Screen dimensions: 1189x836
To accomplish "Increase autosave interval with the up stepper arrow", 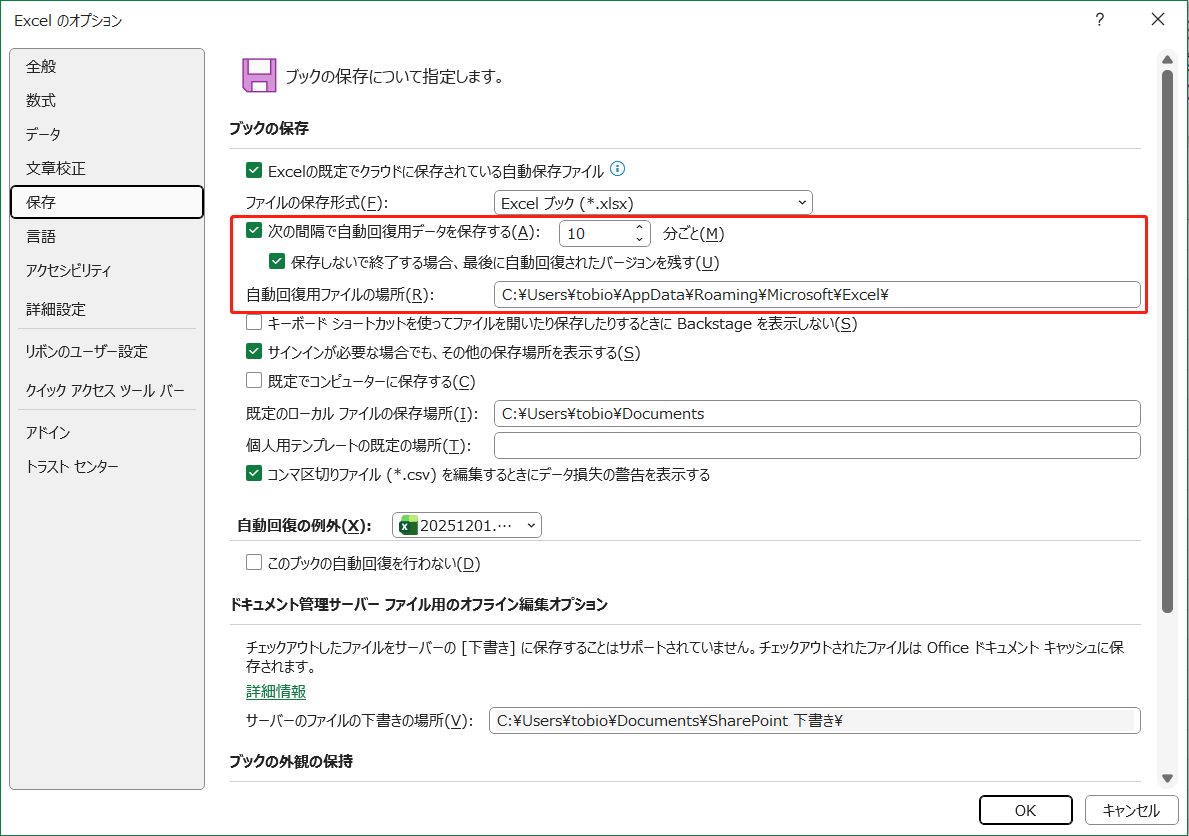I will coord(640,225).
